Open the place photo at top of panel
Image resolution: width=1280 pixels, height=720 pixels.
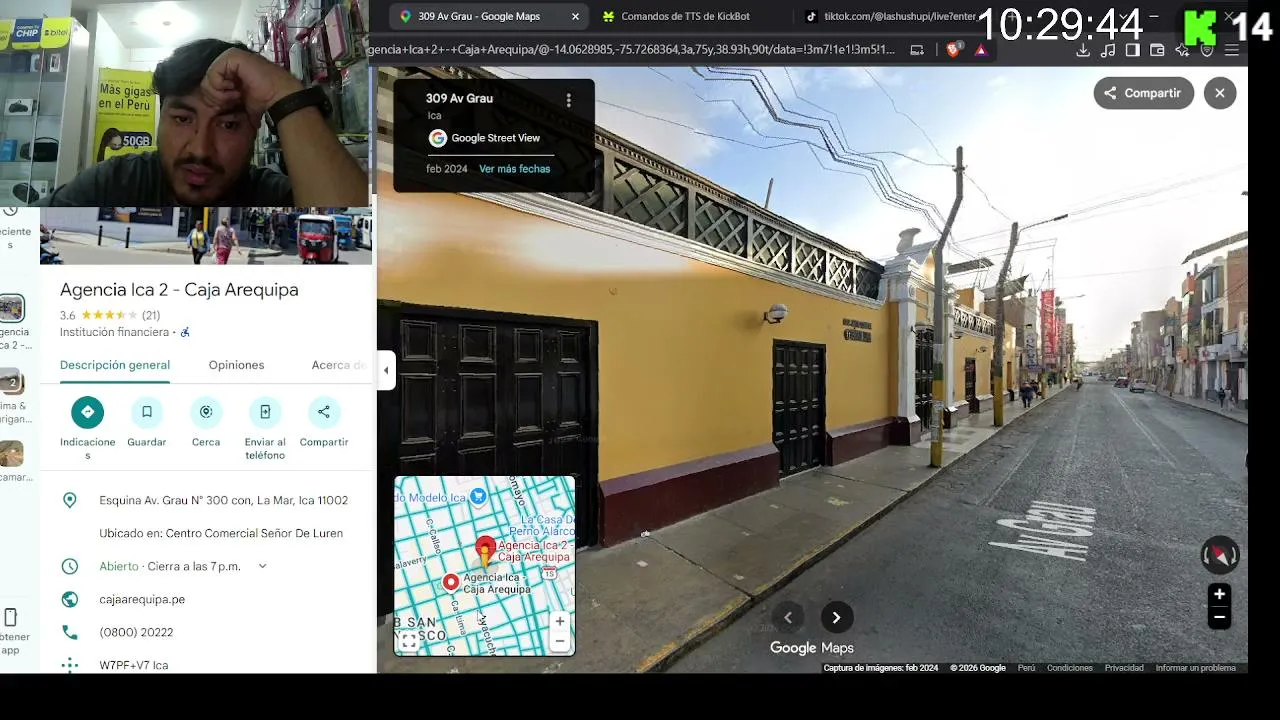(x=206, y=236)
